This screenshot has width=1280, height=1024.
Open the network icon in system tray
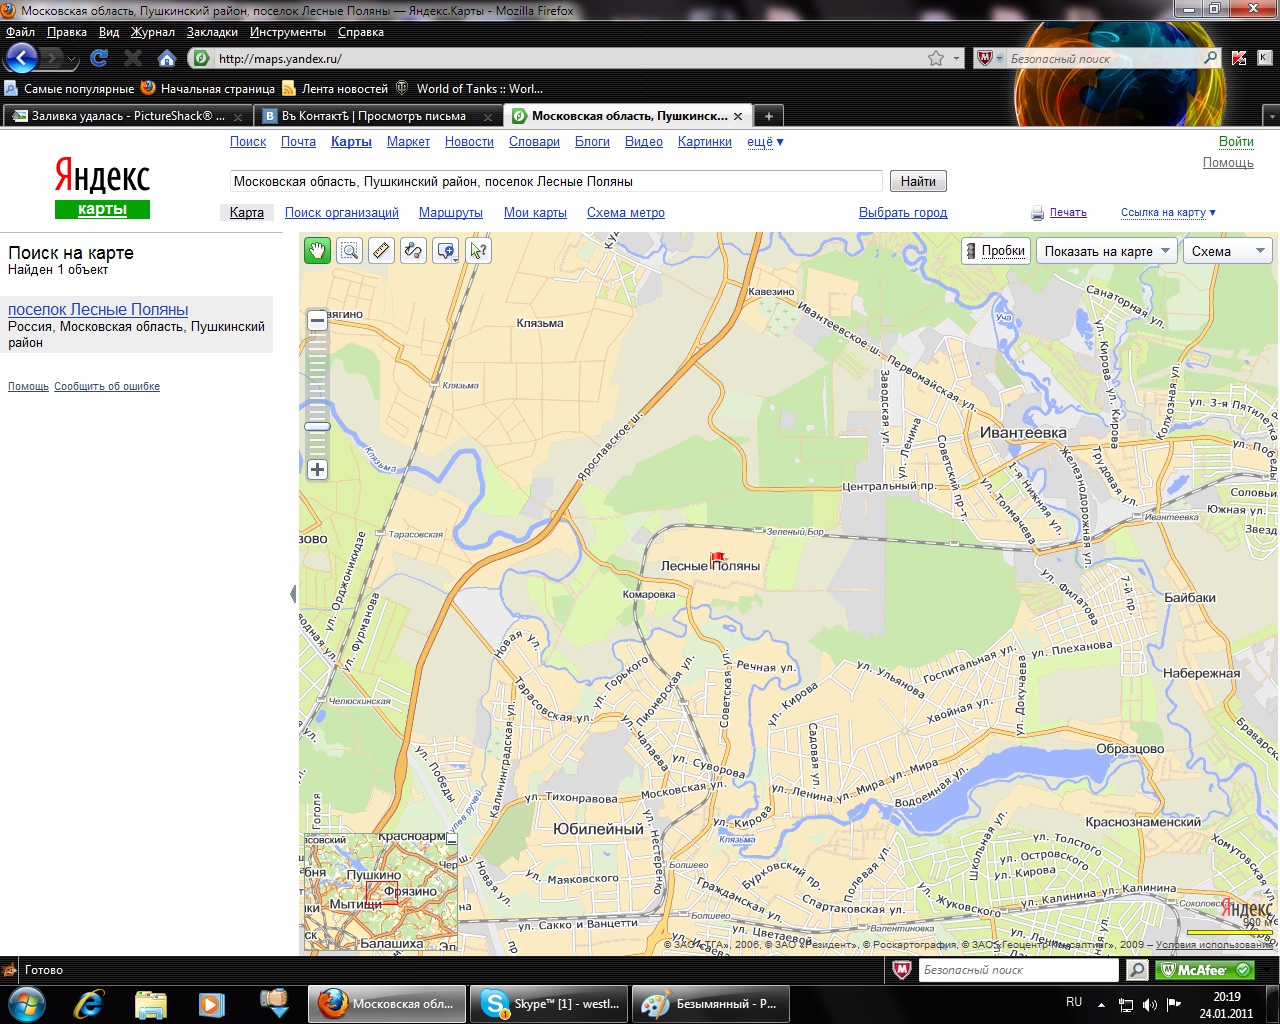coord(1125,1003)
